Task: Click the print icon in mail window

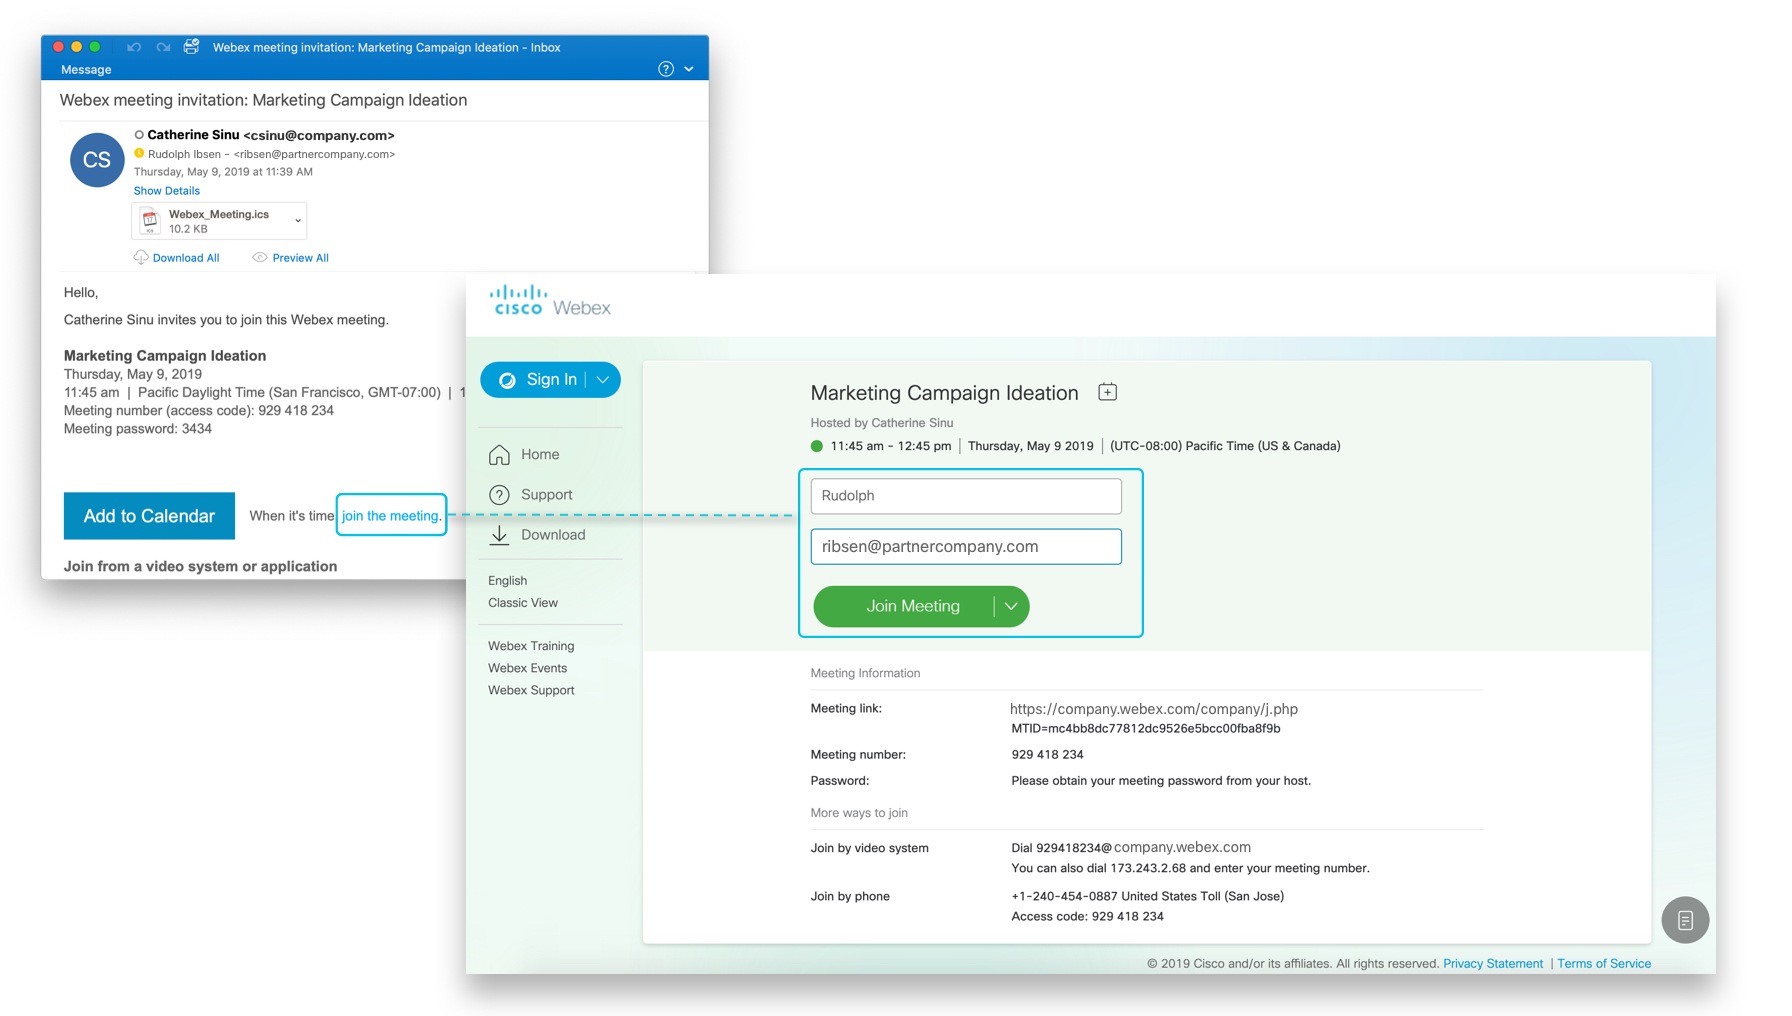Action: (191, 46)
